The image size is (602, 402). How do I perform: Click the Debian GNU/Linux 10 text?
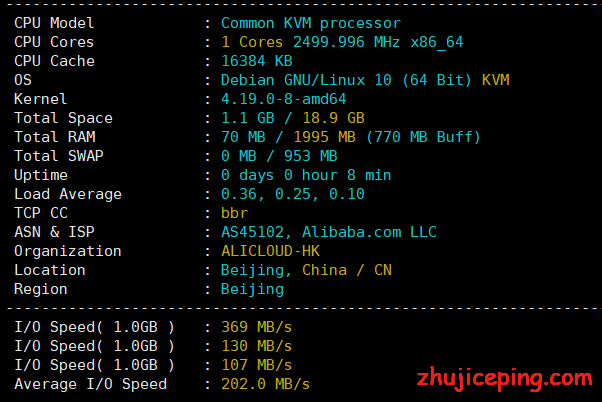click(306, 80)
